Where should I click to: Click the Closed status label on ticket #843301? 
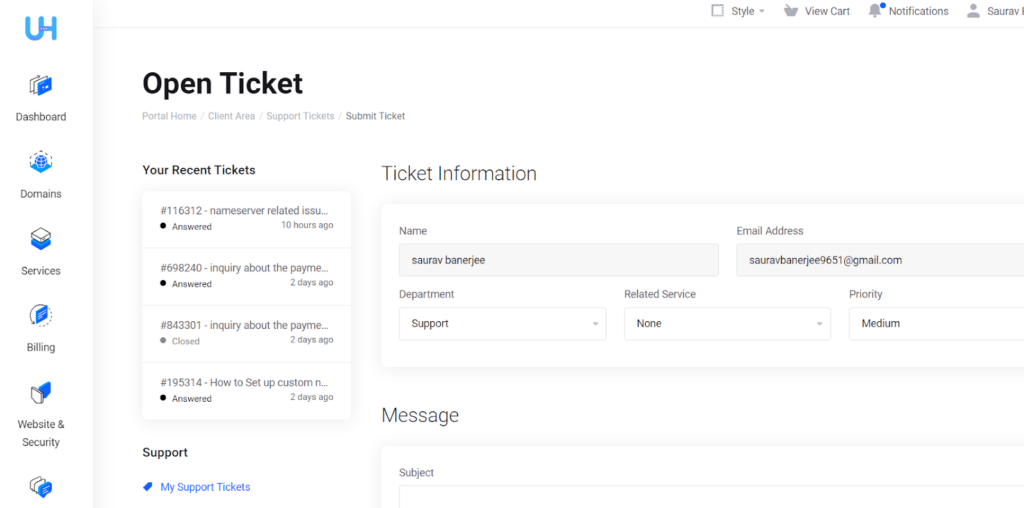185,341
